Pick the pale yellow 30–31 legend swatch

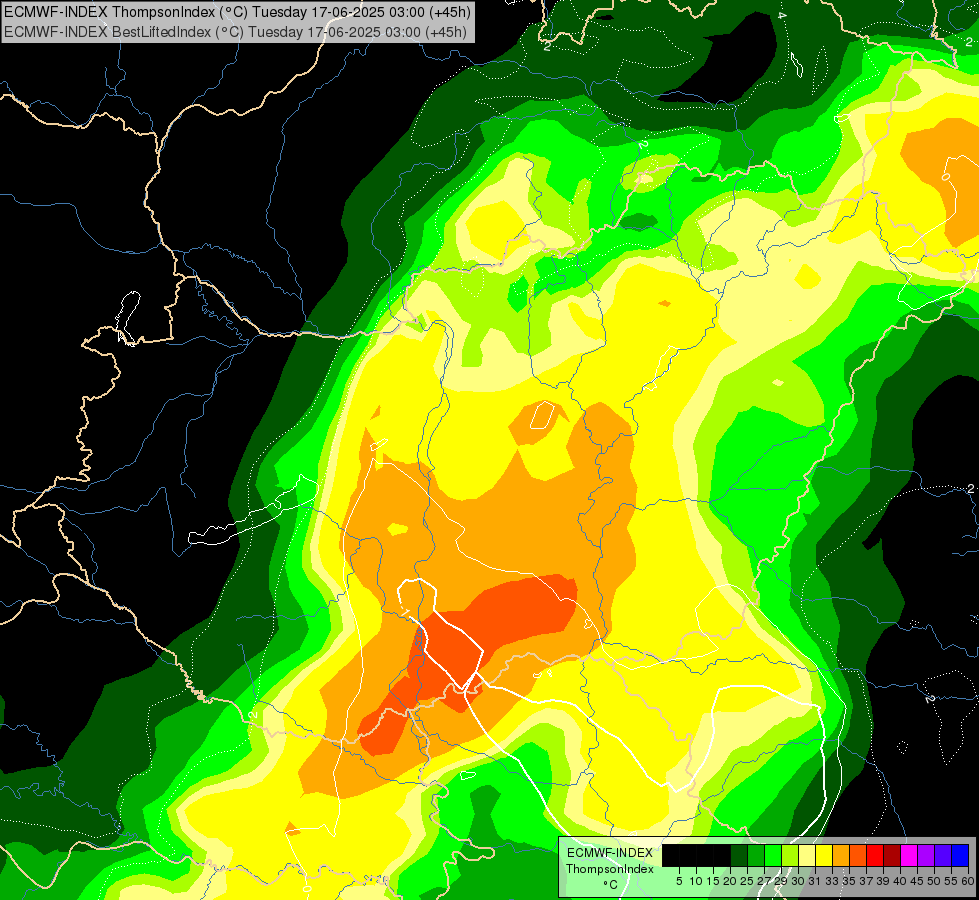coord(807,855)
